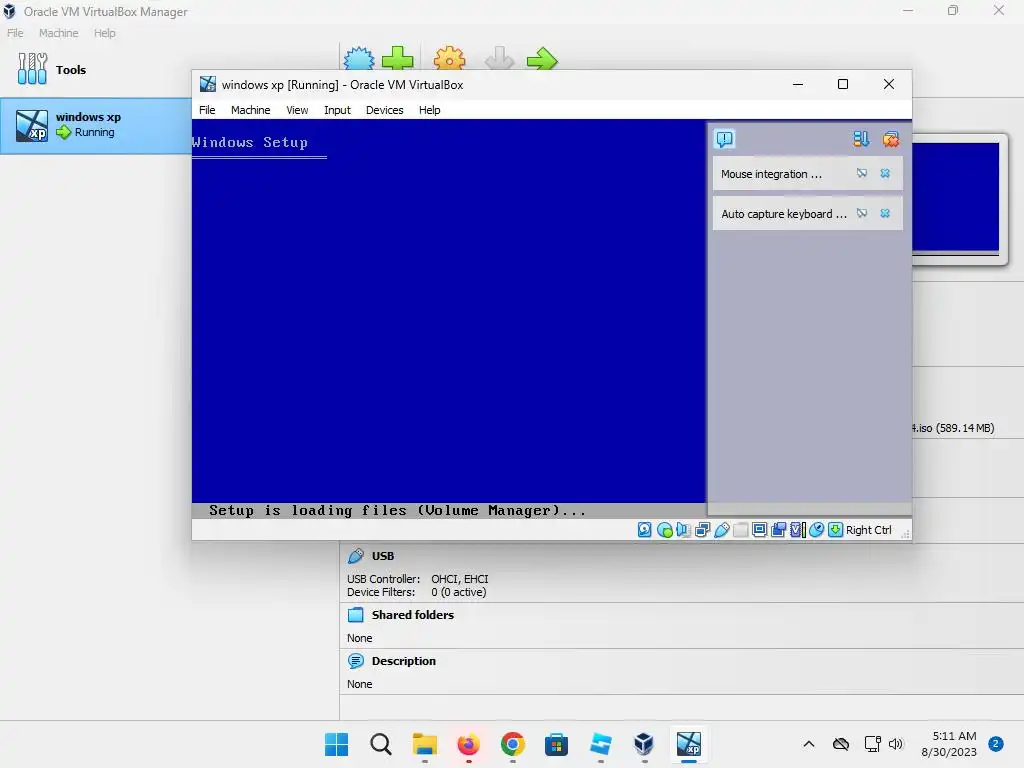Open the View menu in the VM window

coord(297,110)
